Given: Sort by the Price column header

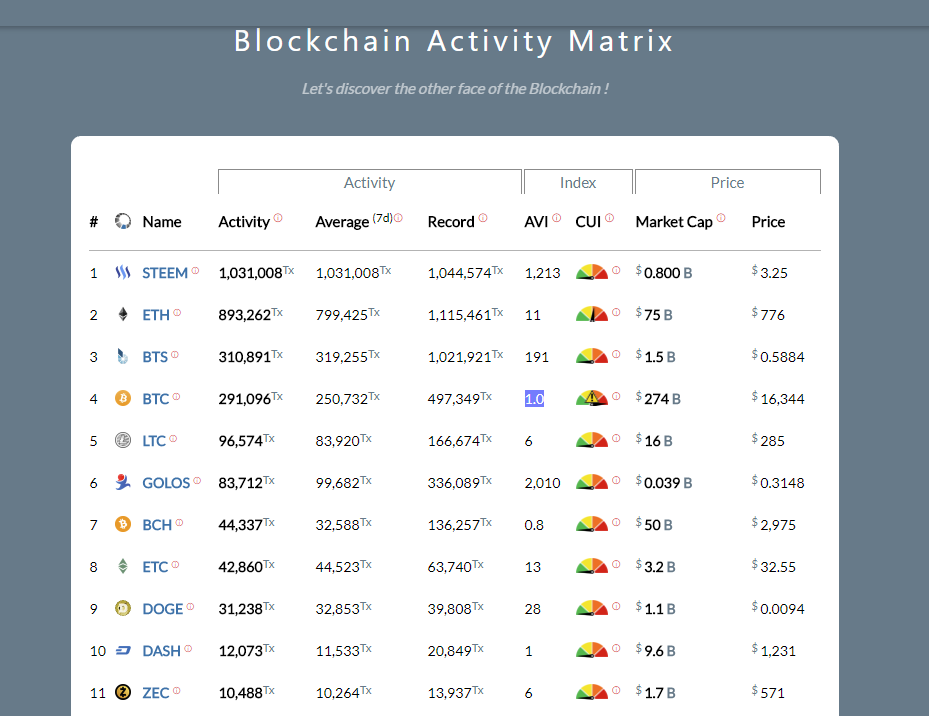Looking at the screenshot, I should (x=768, y=222).
